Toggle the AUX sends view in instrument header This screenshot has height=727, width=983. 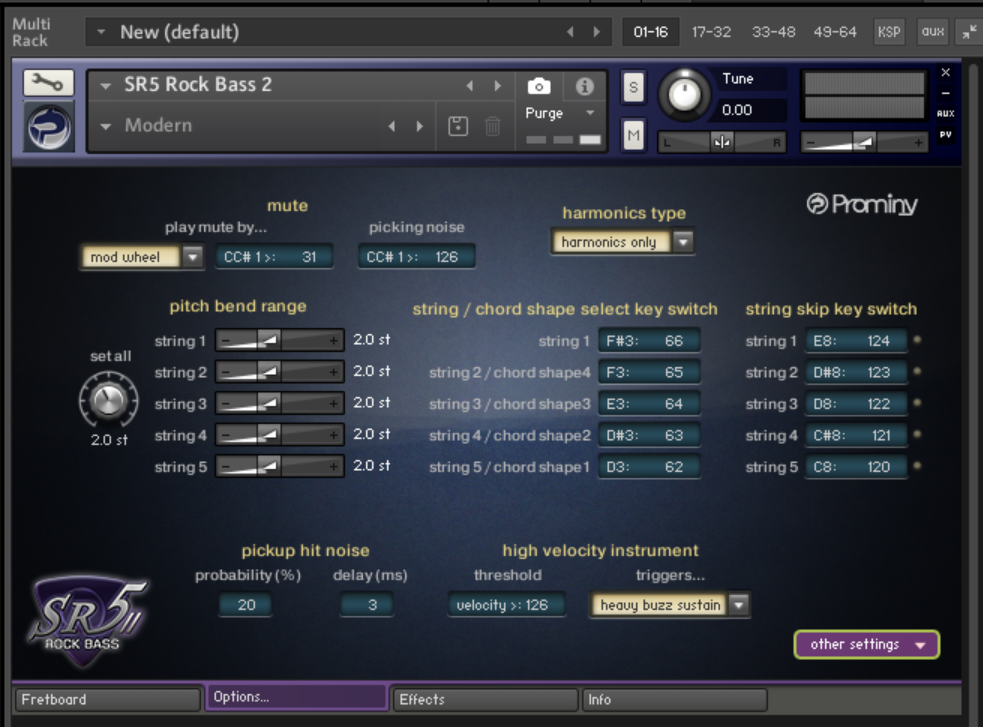coord(945,113)
